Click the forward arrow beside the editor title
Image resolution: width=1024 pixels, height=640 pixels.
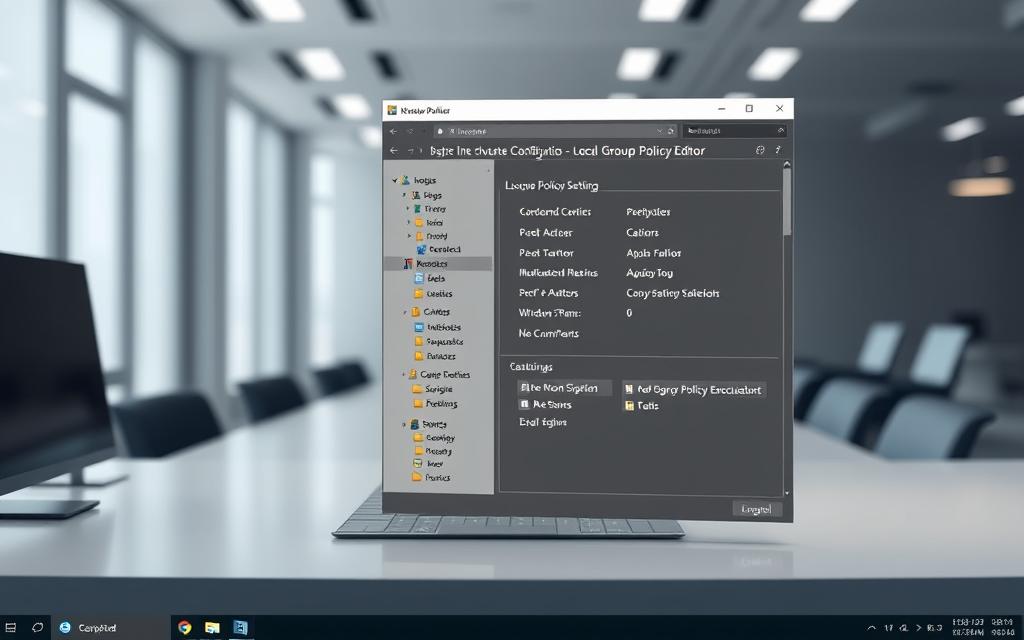[411, 151]
